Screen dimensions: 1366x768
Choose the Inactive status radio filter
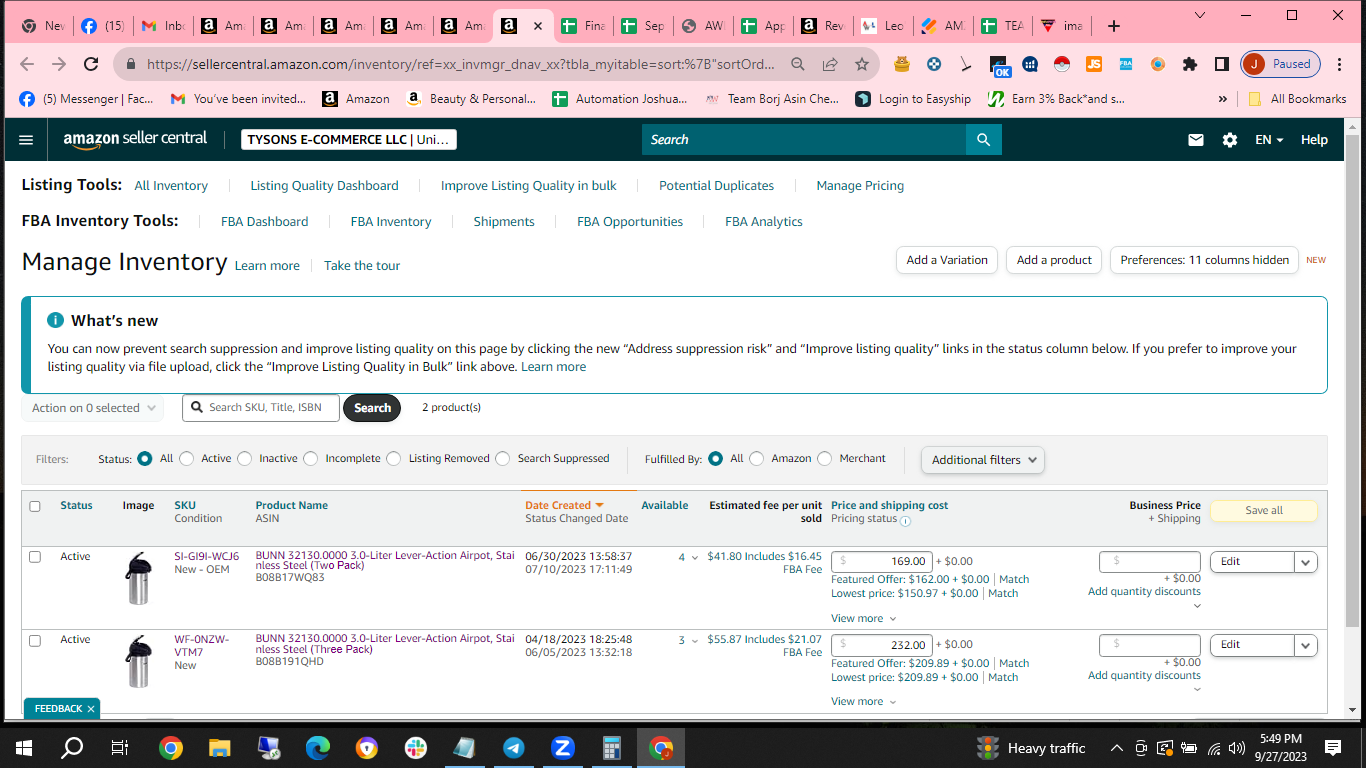click(x=244, y=459)
